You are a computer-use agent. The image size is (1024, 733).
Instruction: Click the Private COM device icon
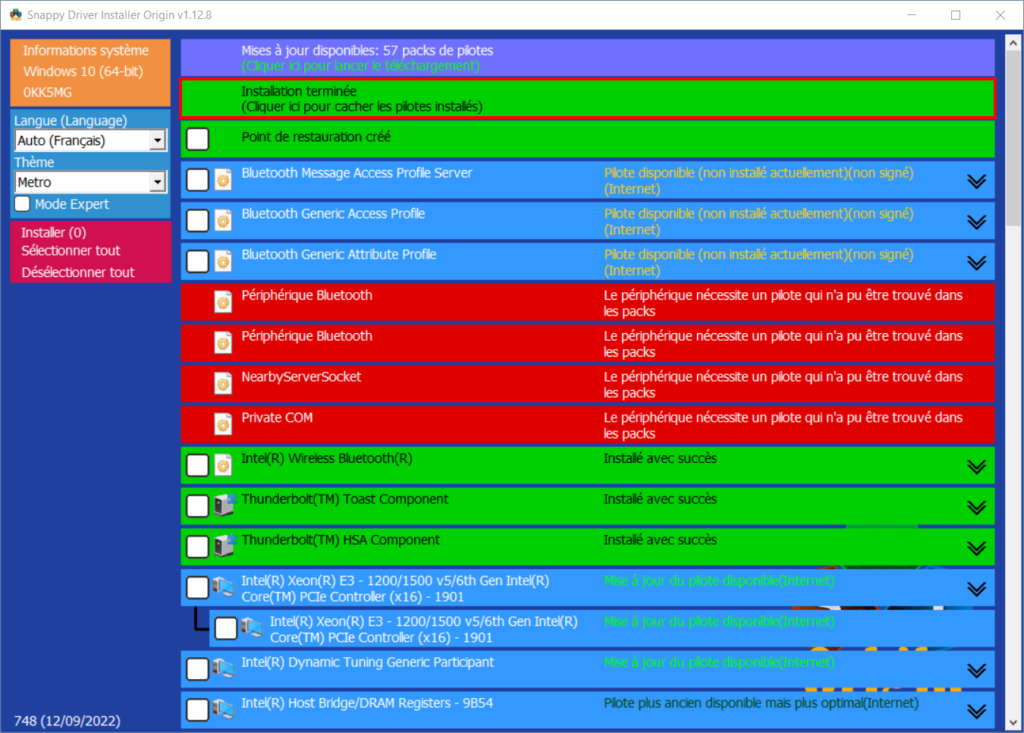pos(223,425)
